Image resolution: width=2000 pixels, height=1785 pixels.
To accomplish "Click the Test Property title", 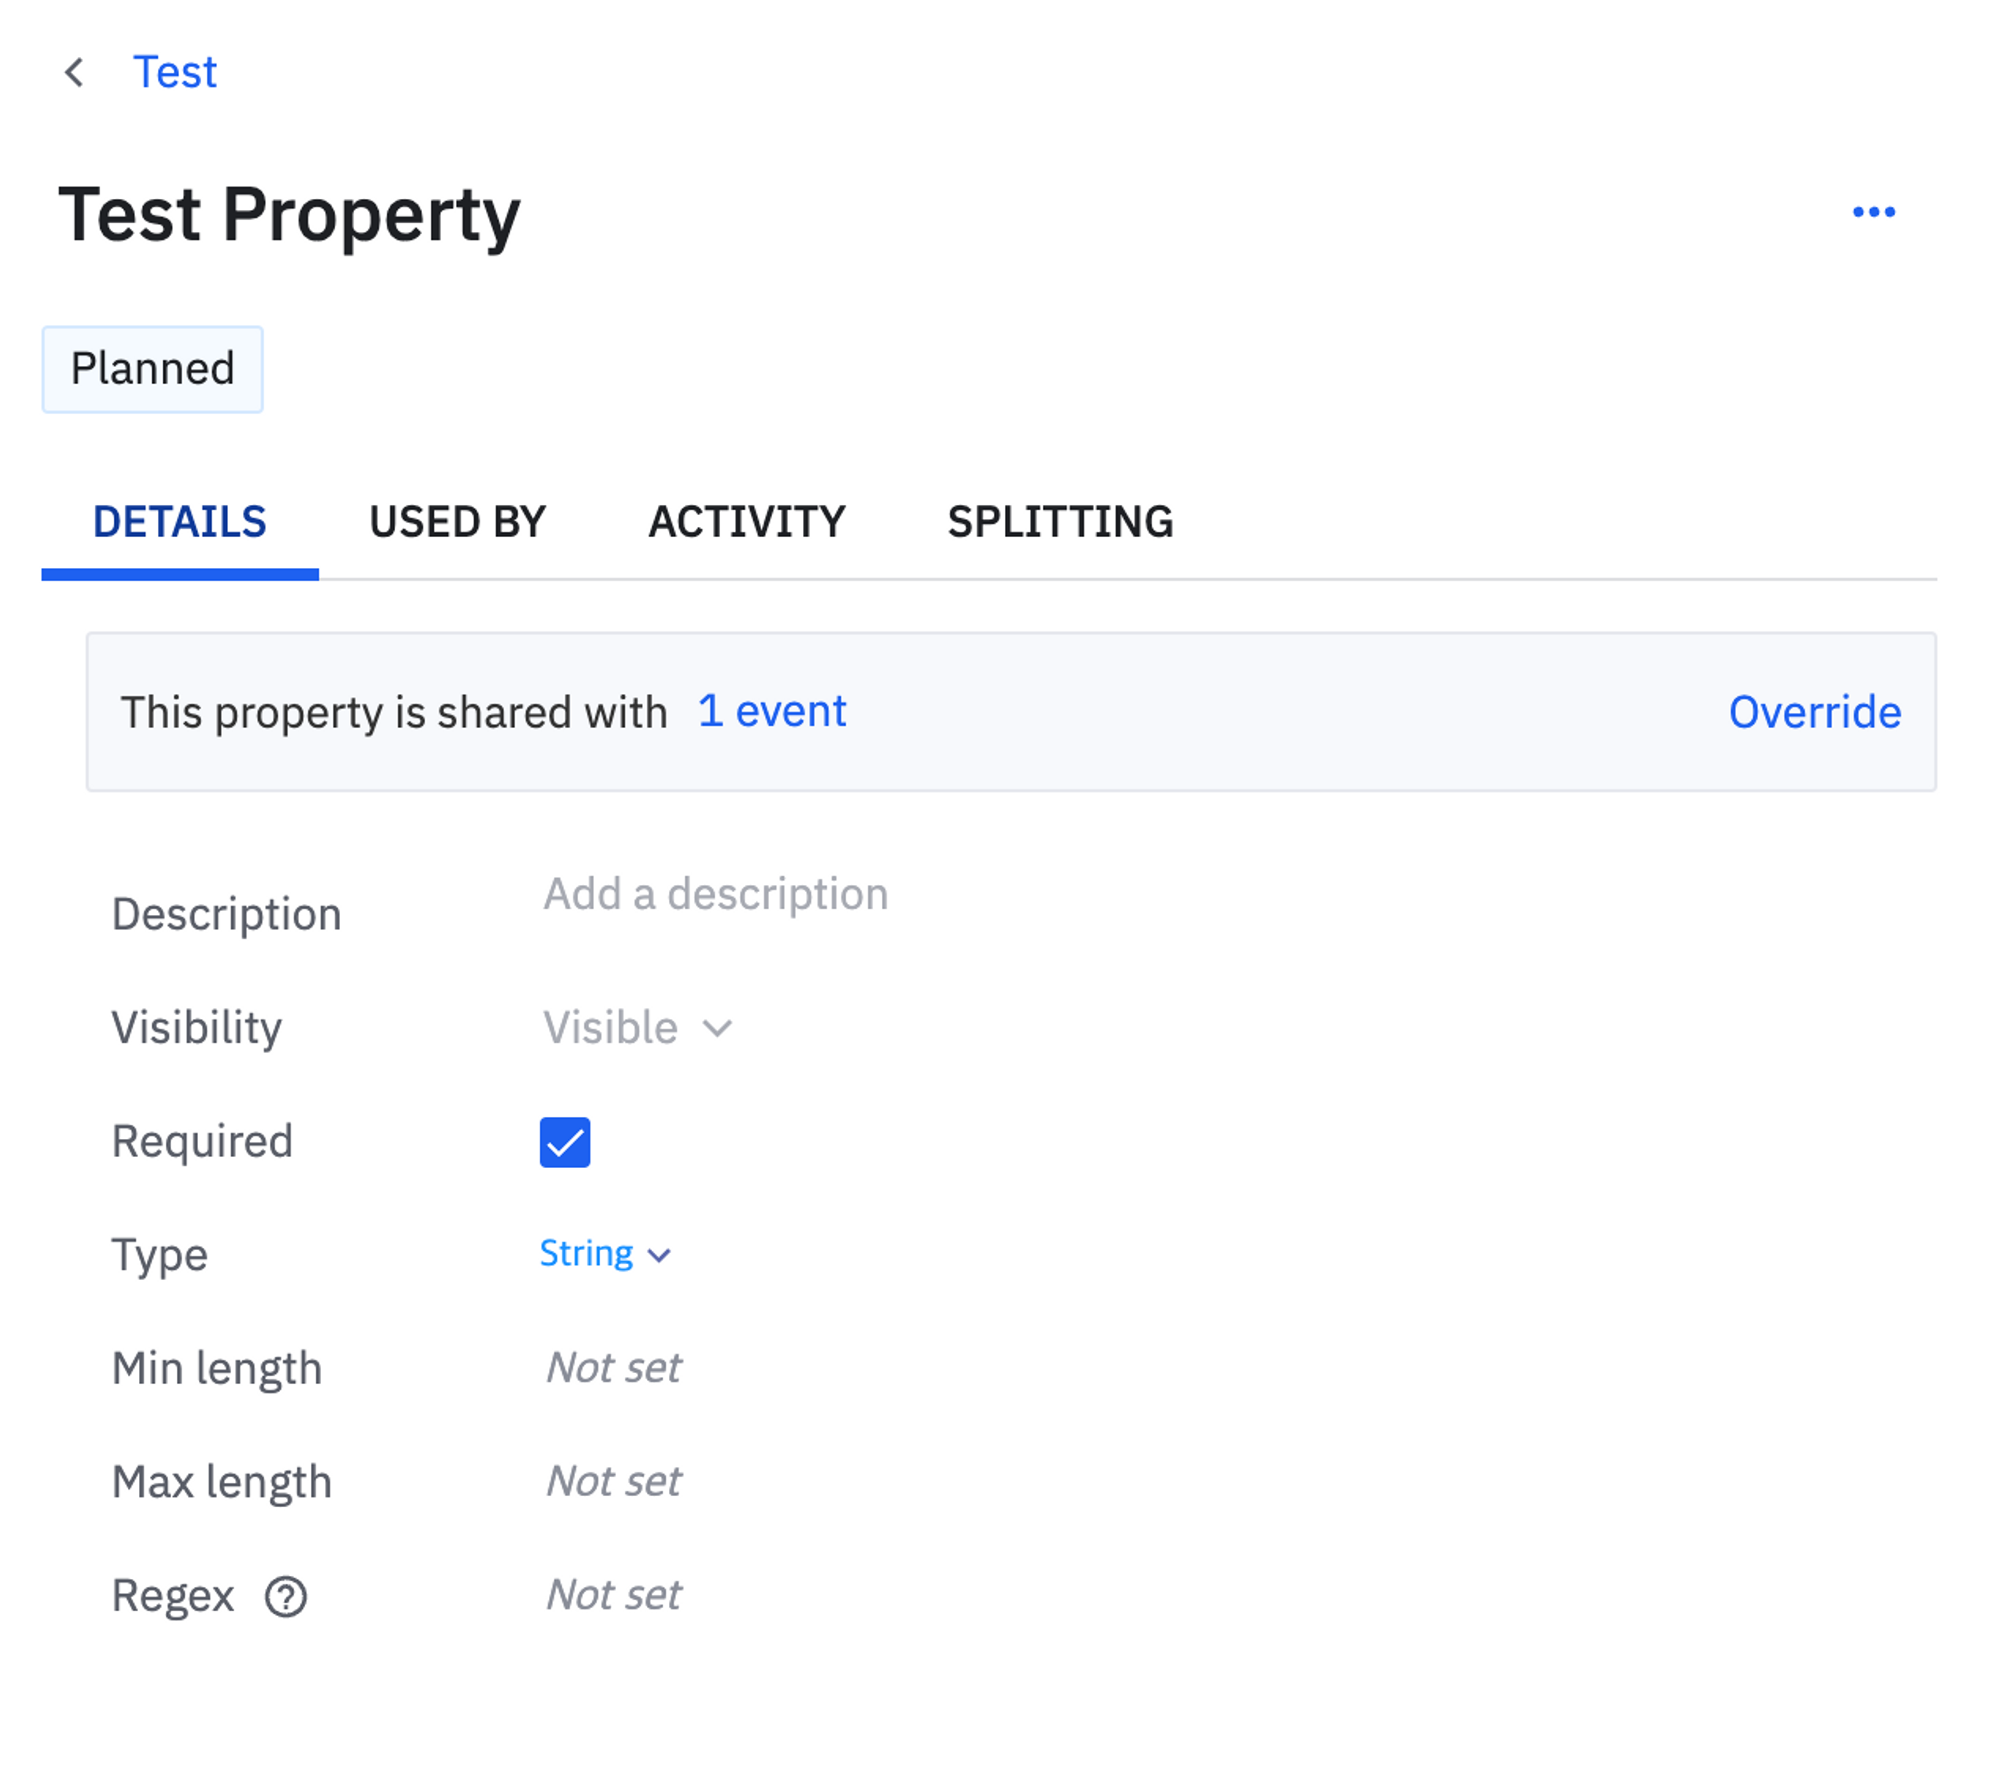I will pyautogui.click(x=290, y=214).
